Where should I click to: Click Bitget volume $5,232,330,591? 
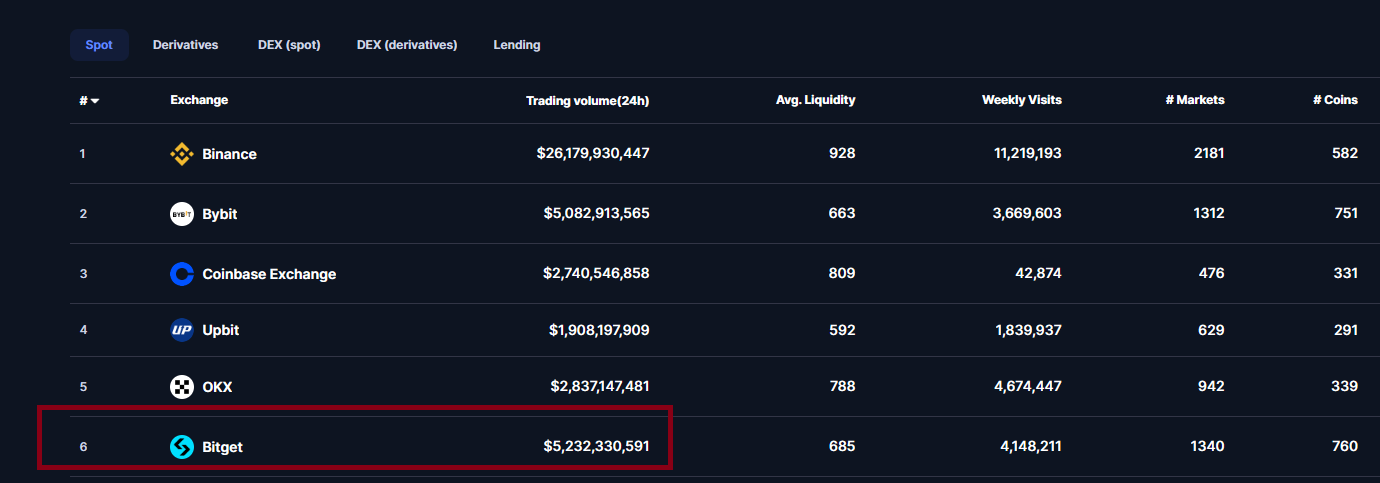pyautogui.click(x=597, y=447)
